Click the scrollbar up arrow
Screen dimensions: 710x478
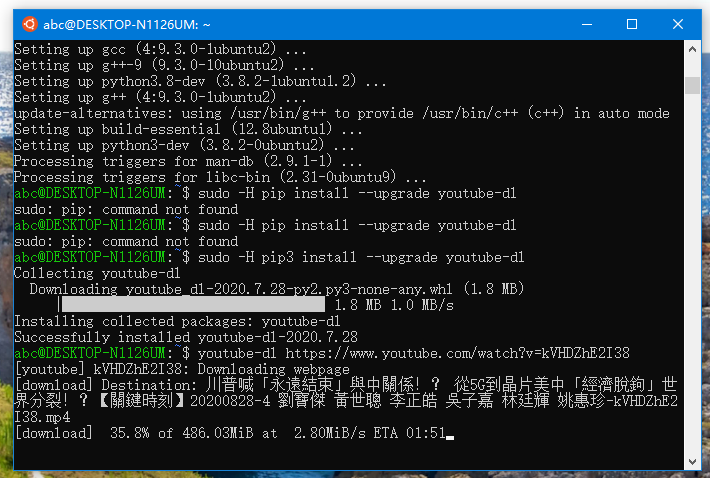(692, 49)
